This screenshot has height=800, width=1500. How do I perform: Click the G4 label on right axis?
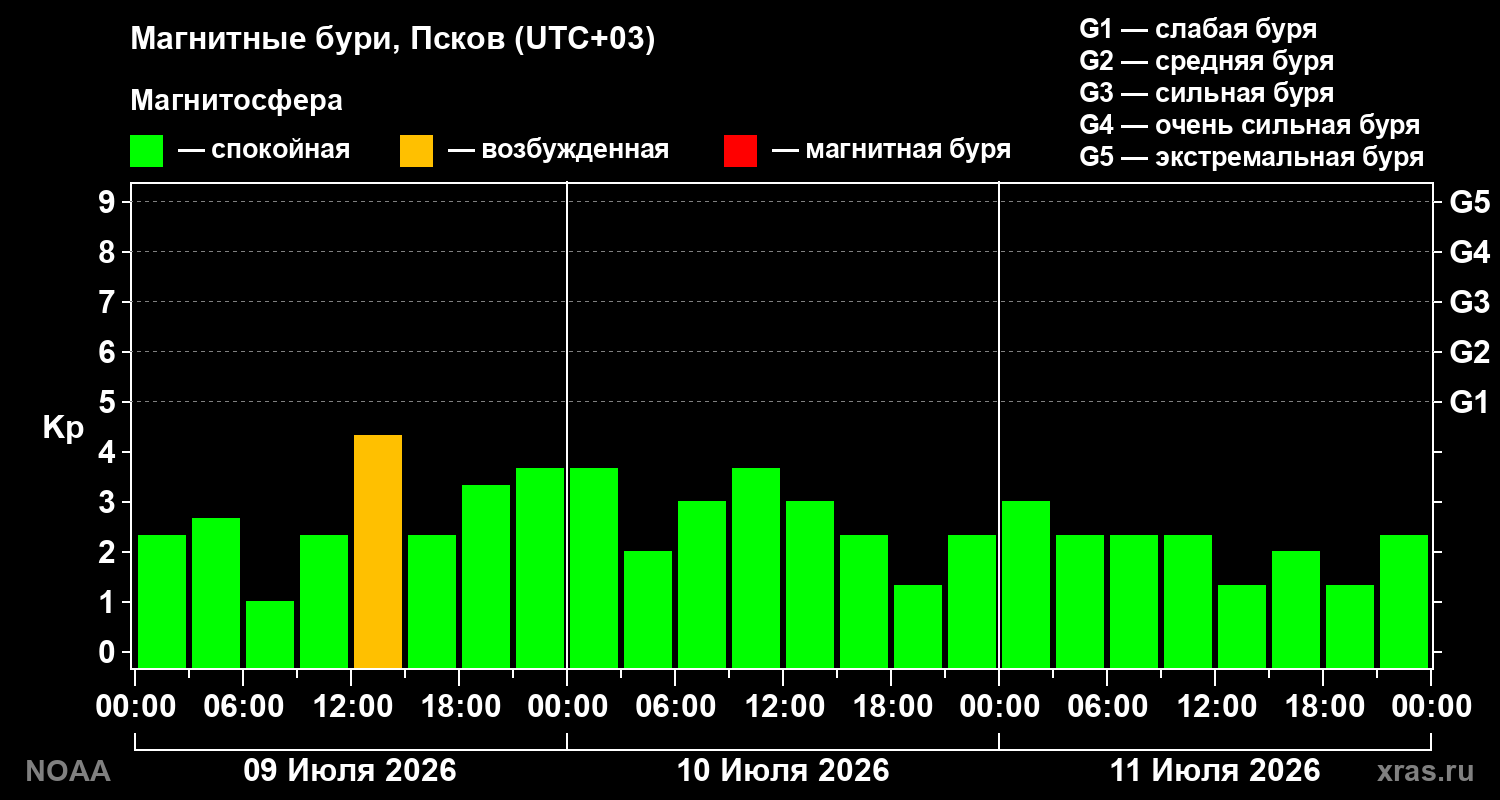1469,252
